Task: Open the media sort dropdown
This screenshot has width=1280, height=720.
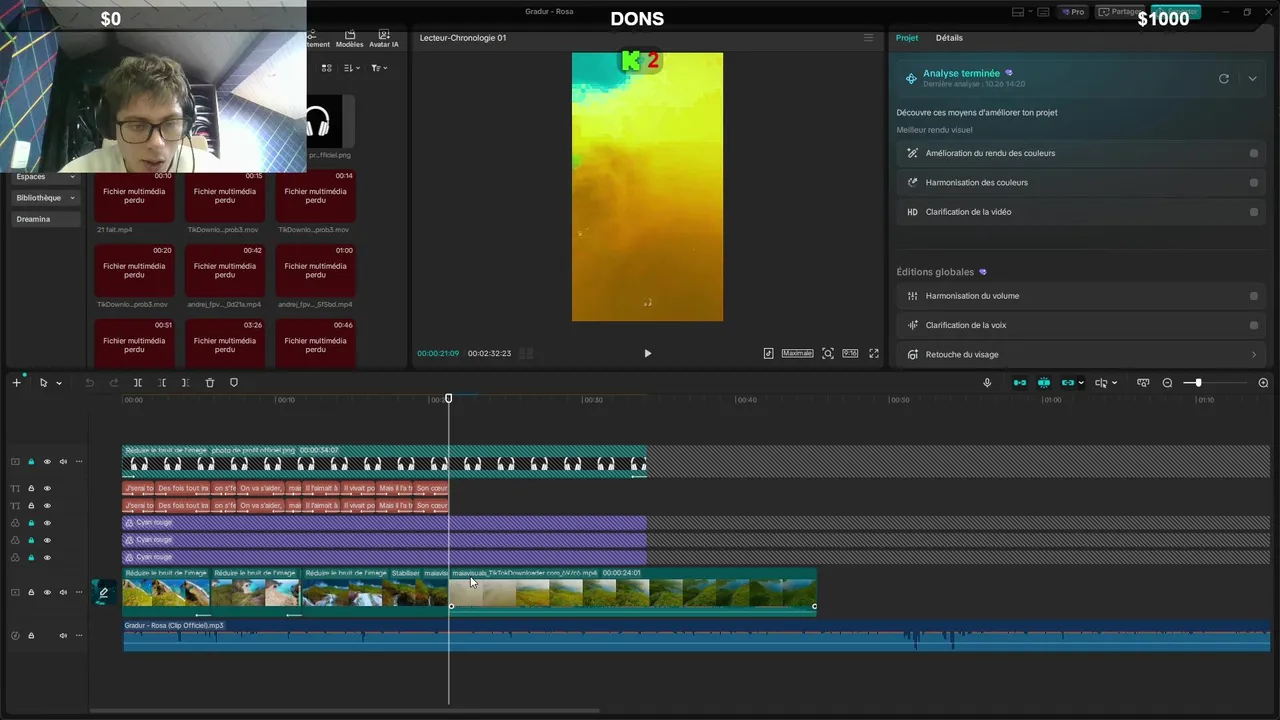Action: [x=351, y=68]
